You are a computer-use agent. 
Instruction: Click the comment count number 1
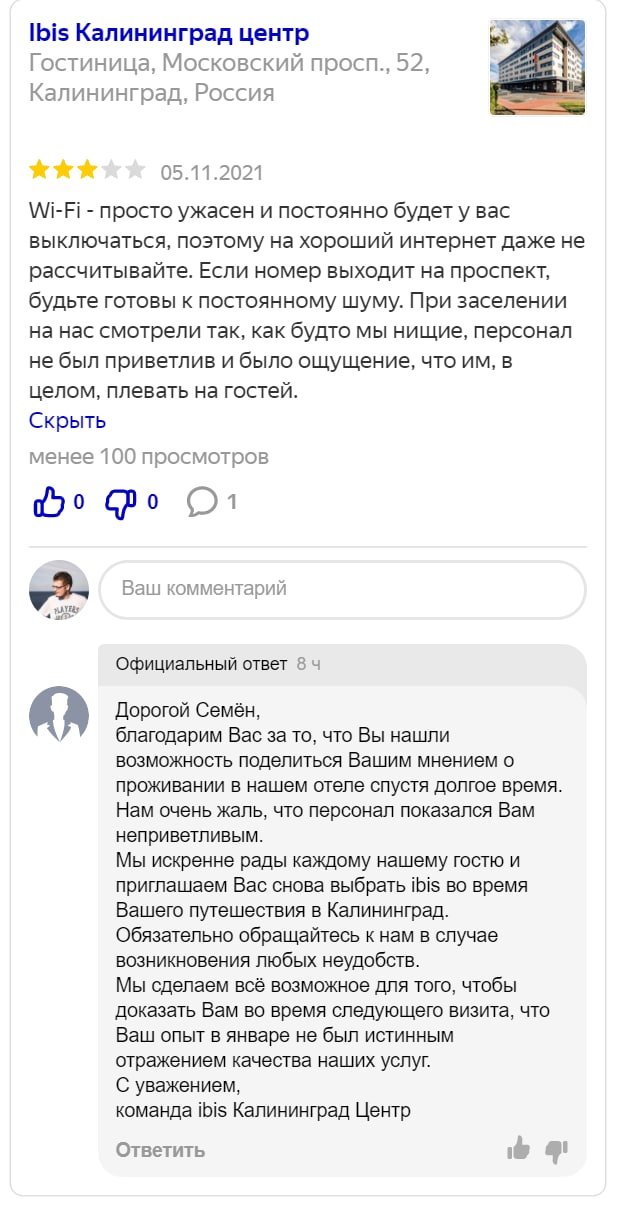[232, 502]
